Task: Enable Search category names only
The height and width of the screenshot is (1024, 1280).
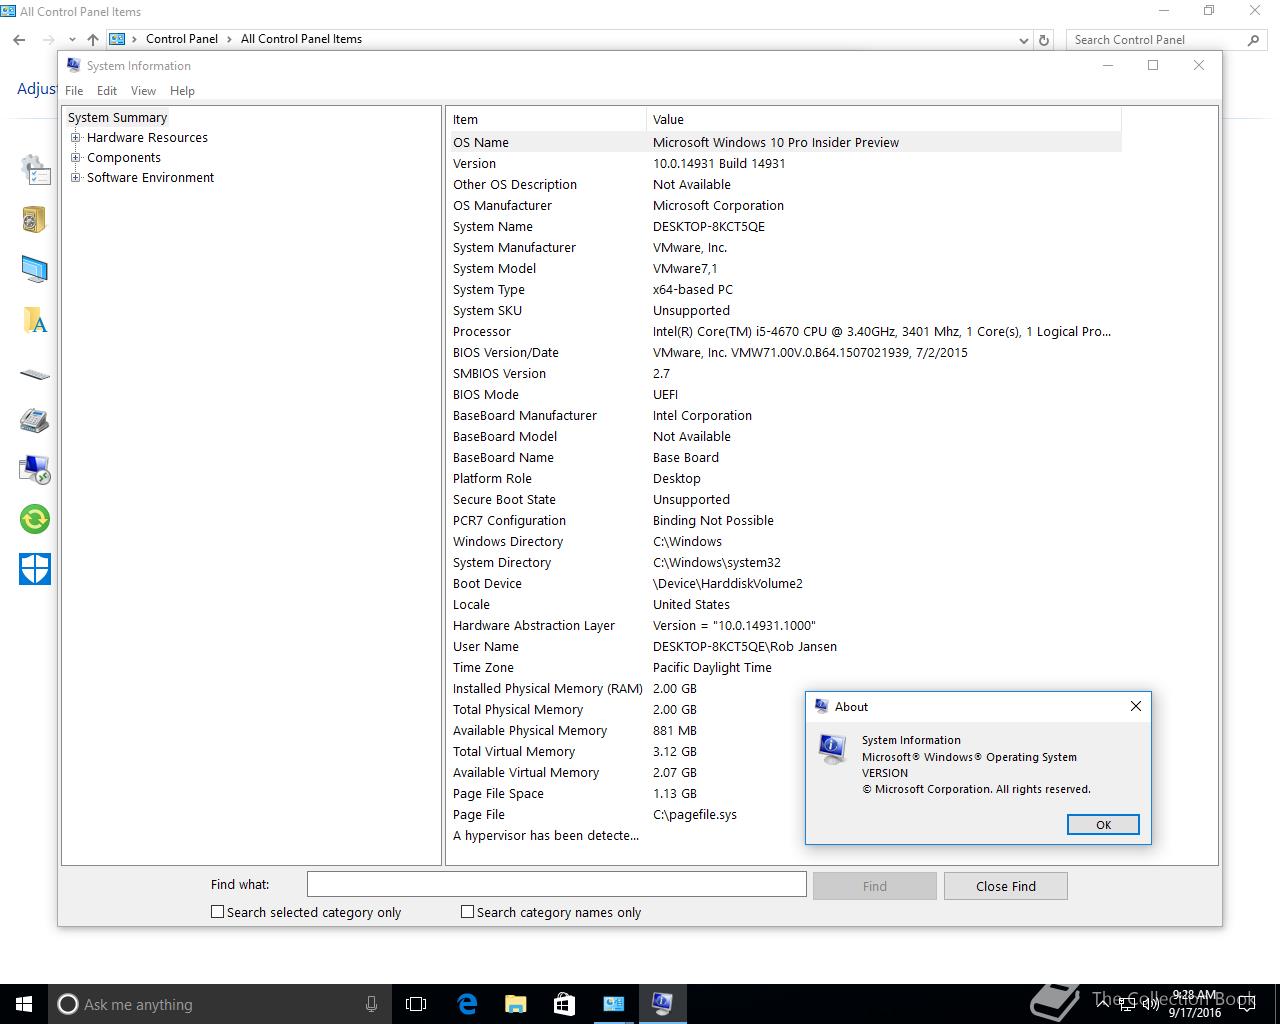Action: click(x=467, y=912)
